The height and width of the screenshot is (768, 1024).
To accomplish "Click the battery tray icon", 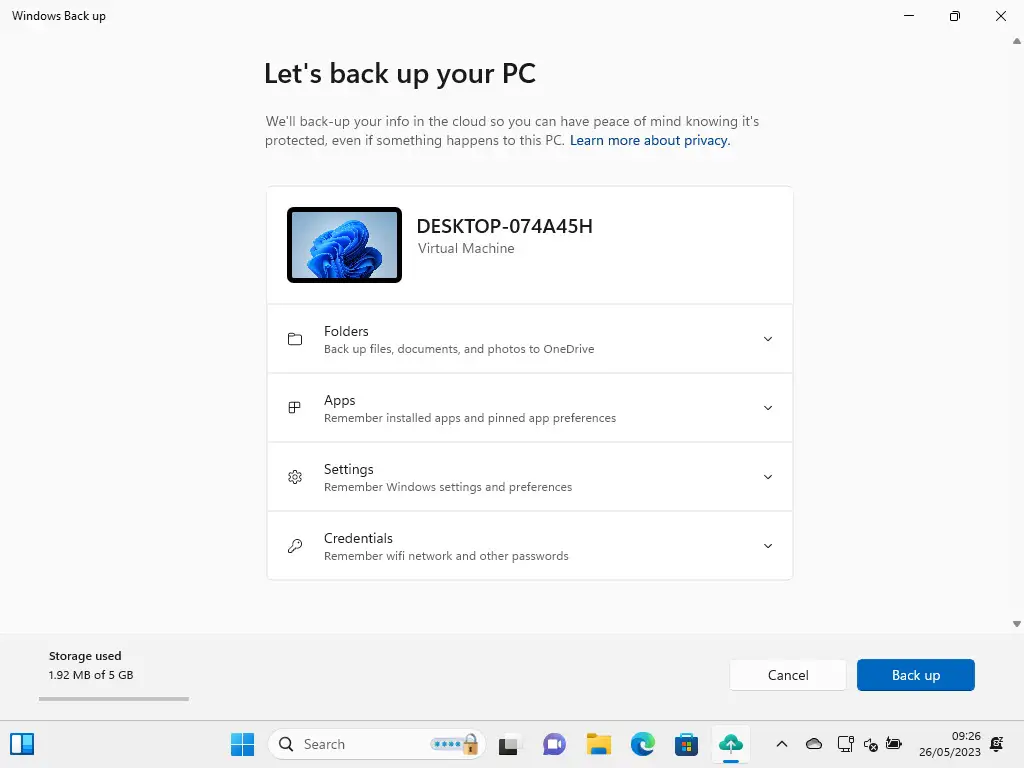I will click(894, 744).
